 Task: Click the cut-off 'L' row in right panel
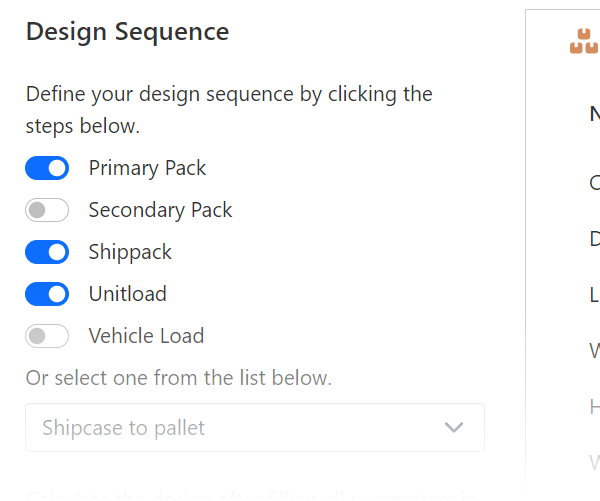pyautogui.click(x=594, y=295)
